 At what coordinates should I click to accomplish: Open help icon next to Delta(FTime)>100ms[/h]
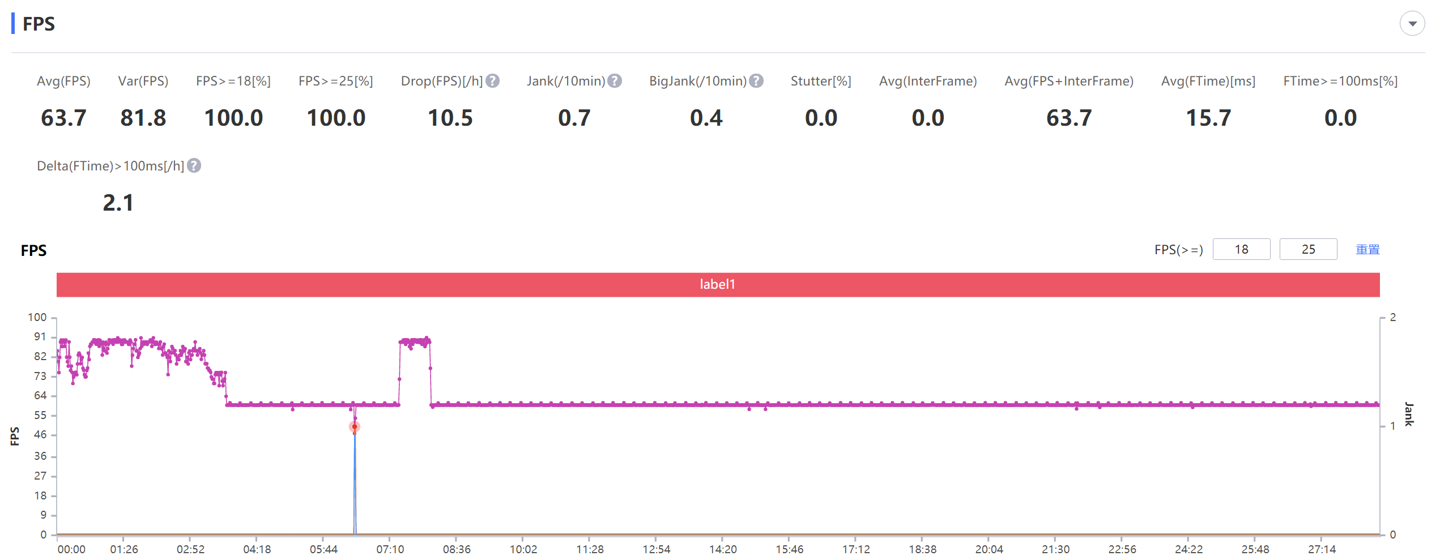[194, 166]
